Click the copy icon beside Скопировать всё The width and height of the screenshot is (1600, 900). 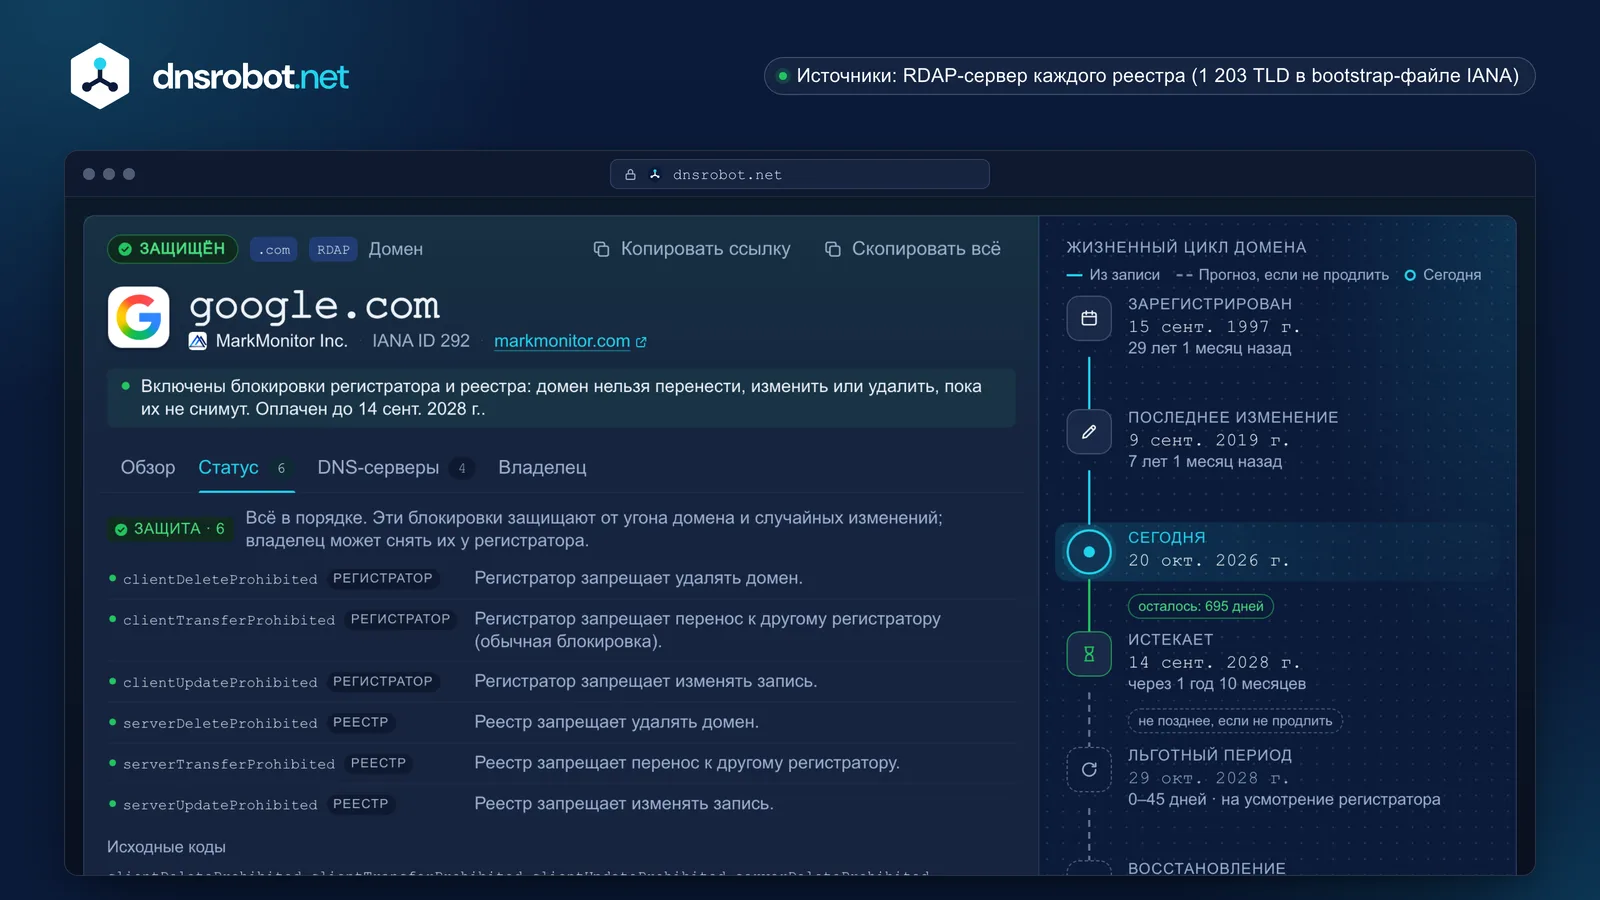pyautogui.click(x=832, y=249)
